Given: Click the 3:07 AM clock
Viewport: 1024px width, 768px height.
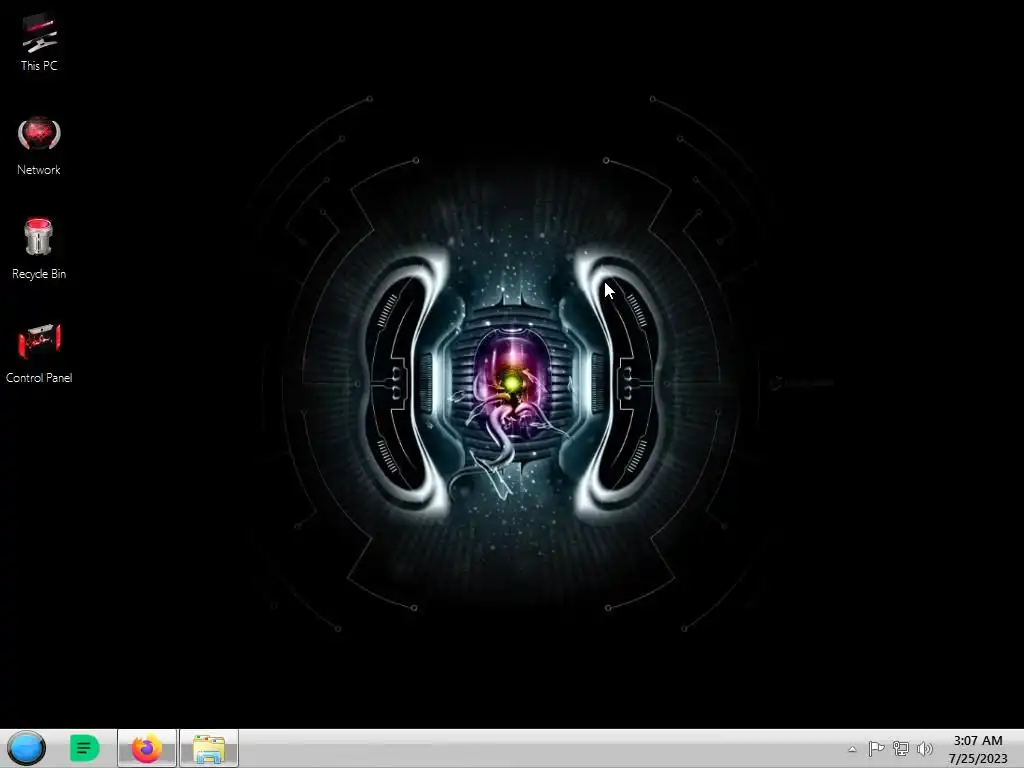Looking at the screenshot, I should 978,741.
